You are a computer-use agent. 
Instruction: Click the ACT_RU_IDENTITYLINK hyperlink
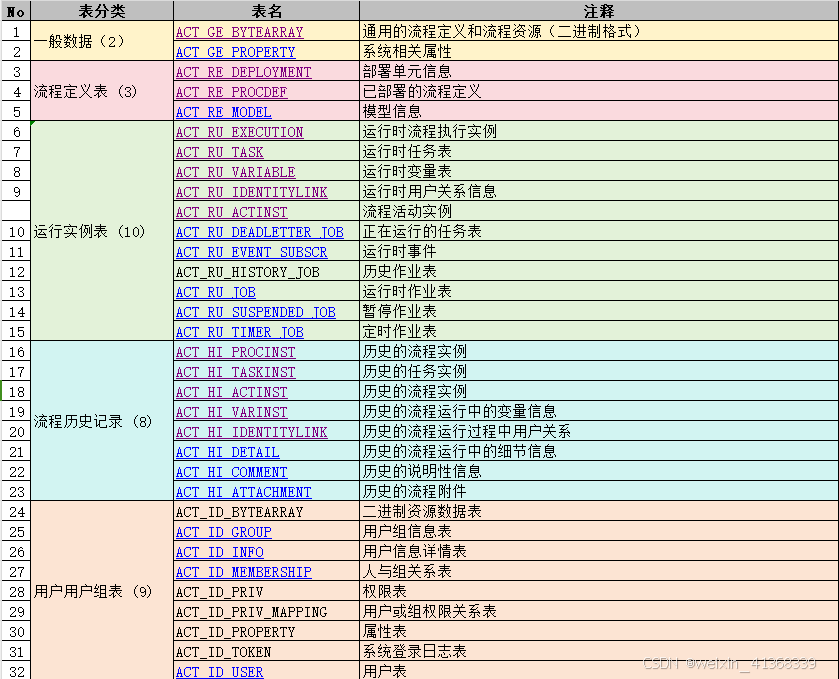click(x=251, y=192)
